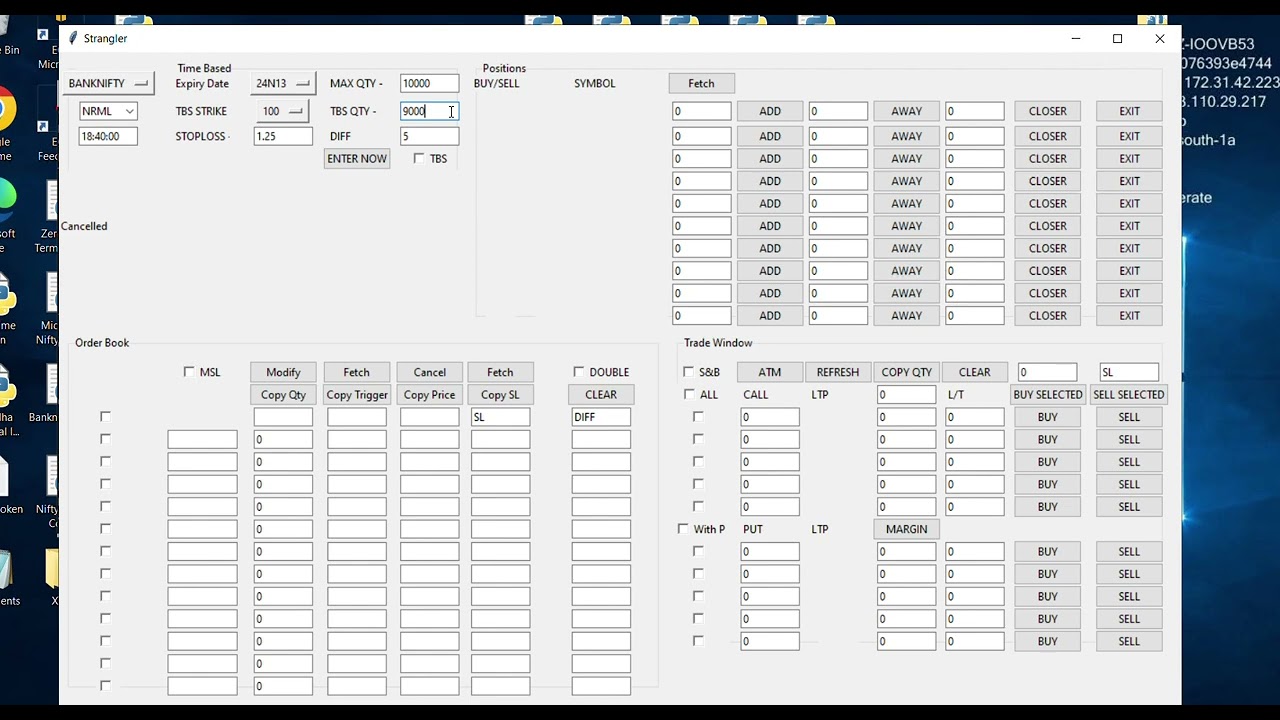
Task: Tick the first Order Book row checkbox
Action: (105, 416)
